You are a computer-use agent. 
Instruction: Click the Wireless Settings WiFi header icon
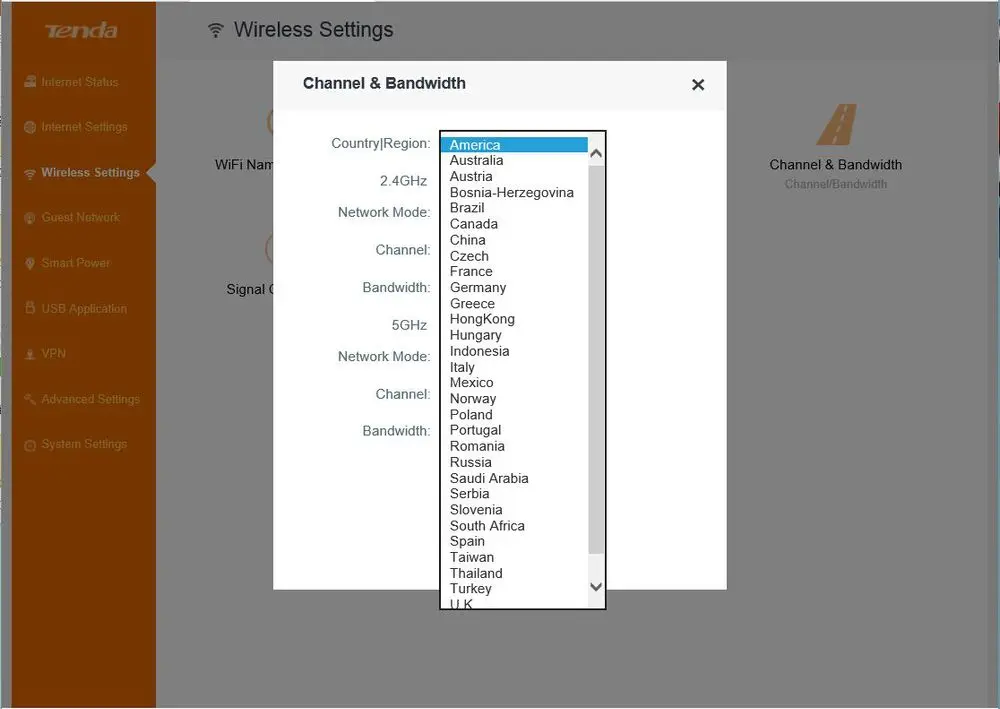216,30
